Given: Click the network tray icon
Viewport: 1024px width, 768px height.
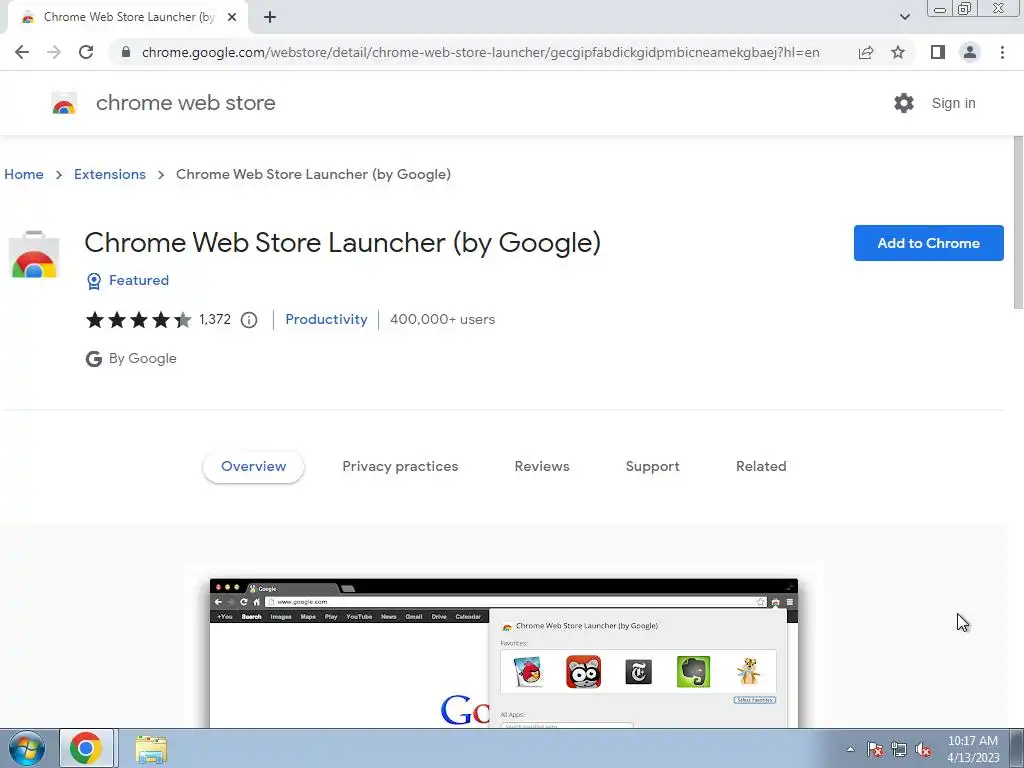Looking at the screenshot, I should tap(899, 749).
